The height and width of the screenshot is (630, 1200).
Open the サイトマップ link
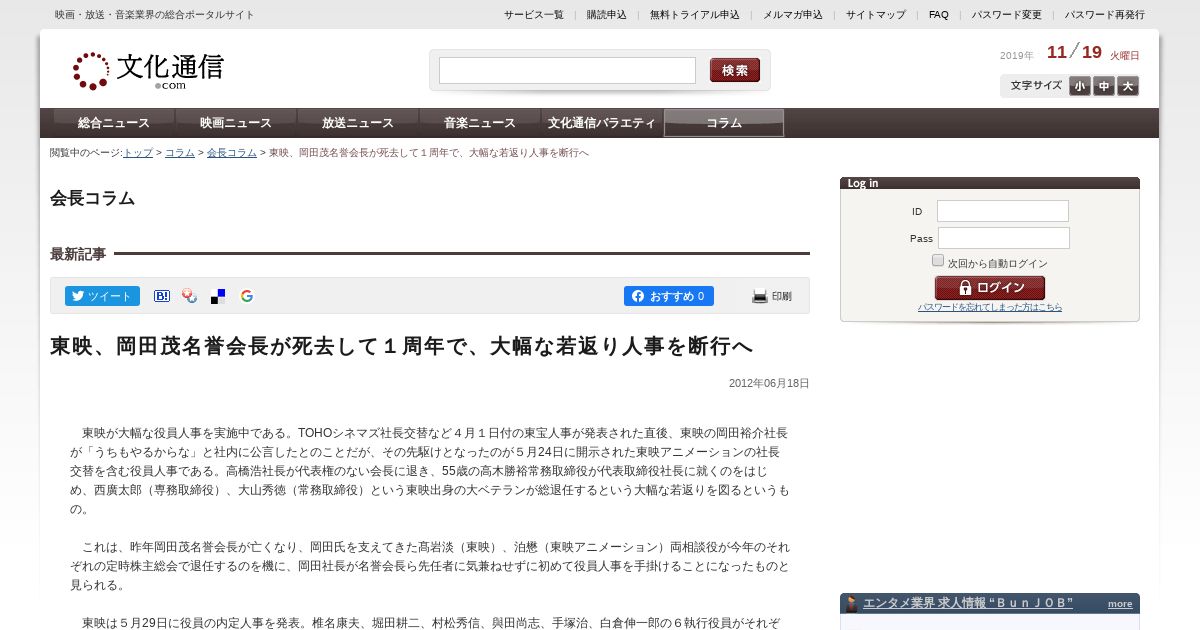876,15
